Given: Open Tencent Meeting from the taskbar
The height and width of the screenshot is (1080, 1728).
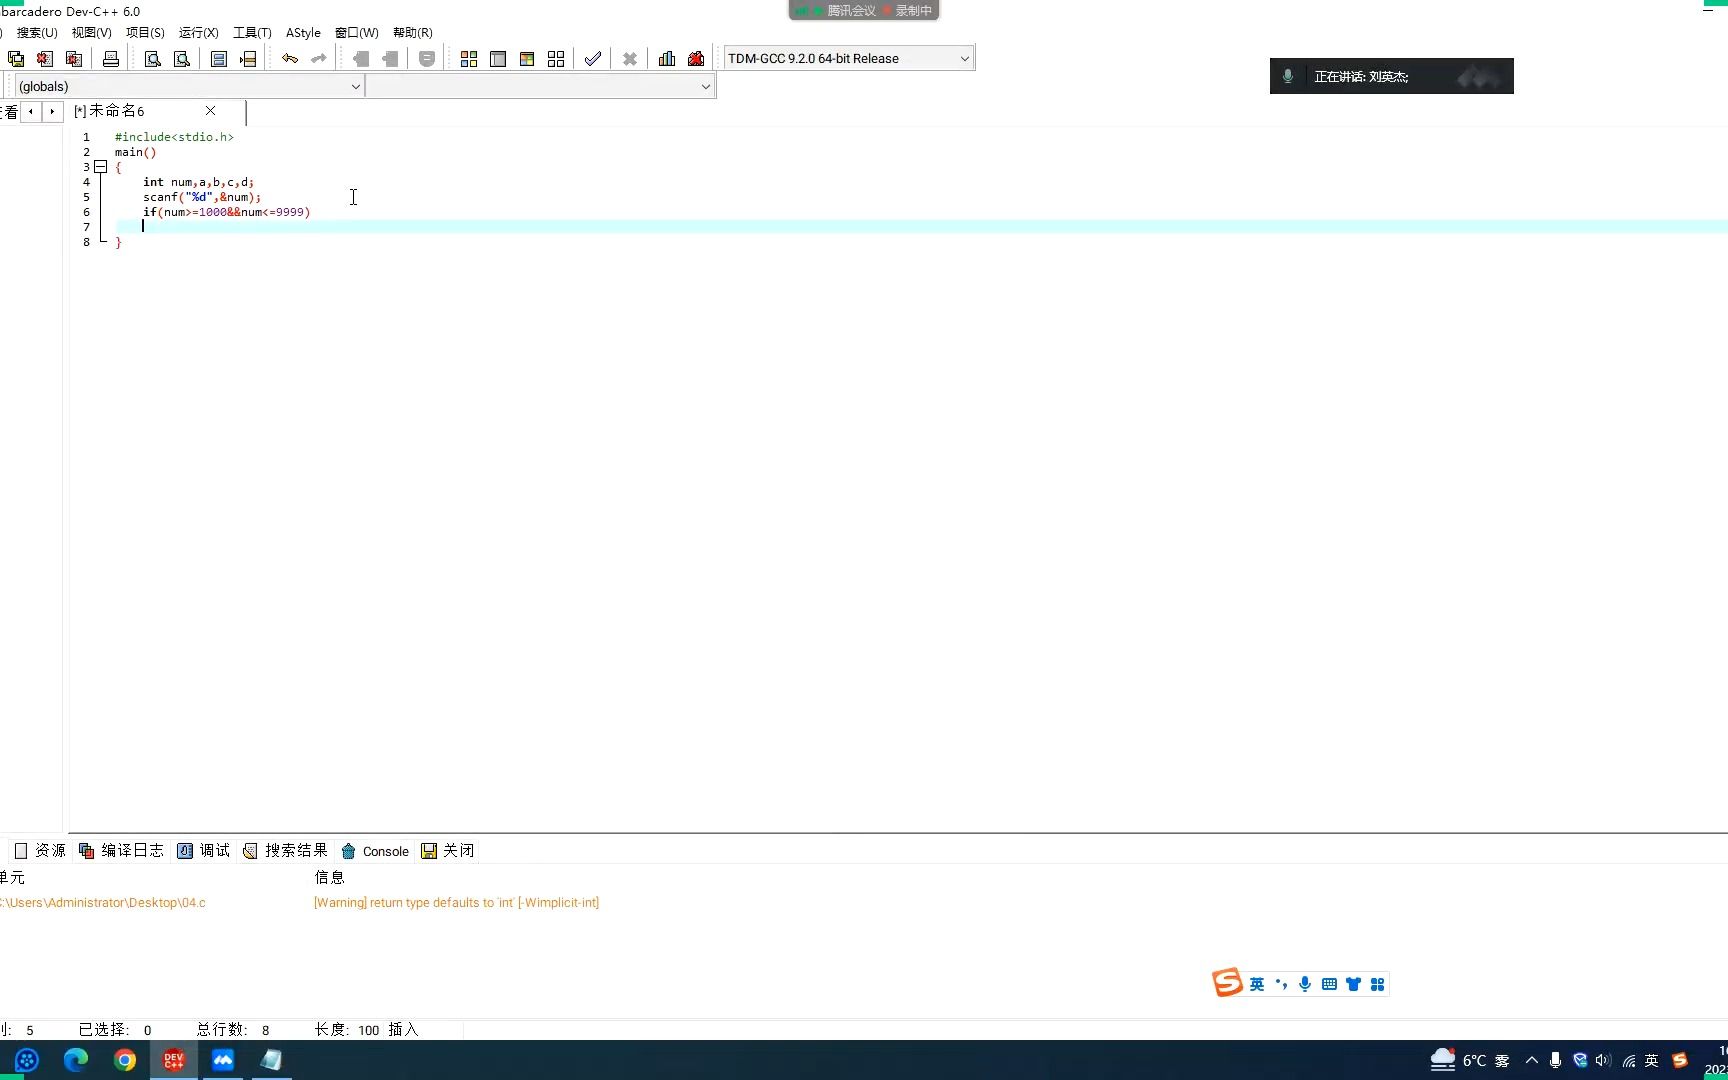Looking at the screenshot, I should tap(223, 1060).
